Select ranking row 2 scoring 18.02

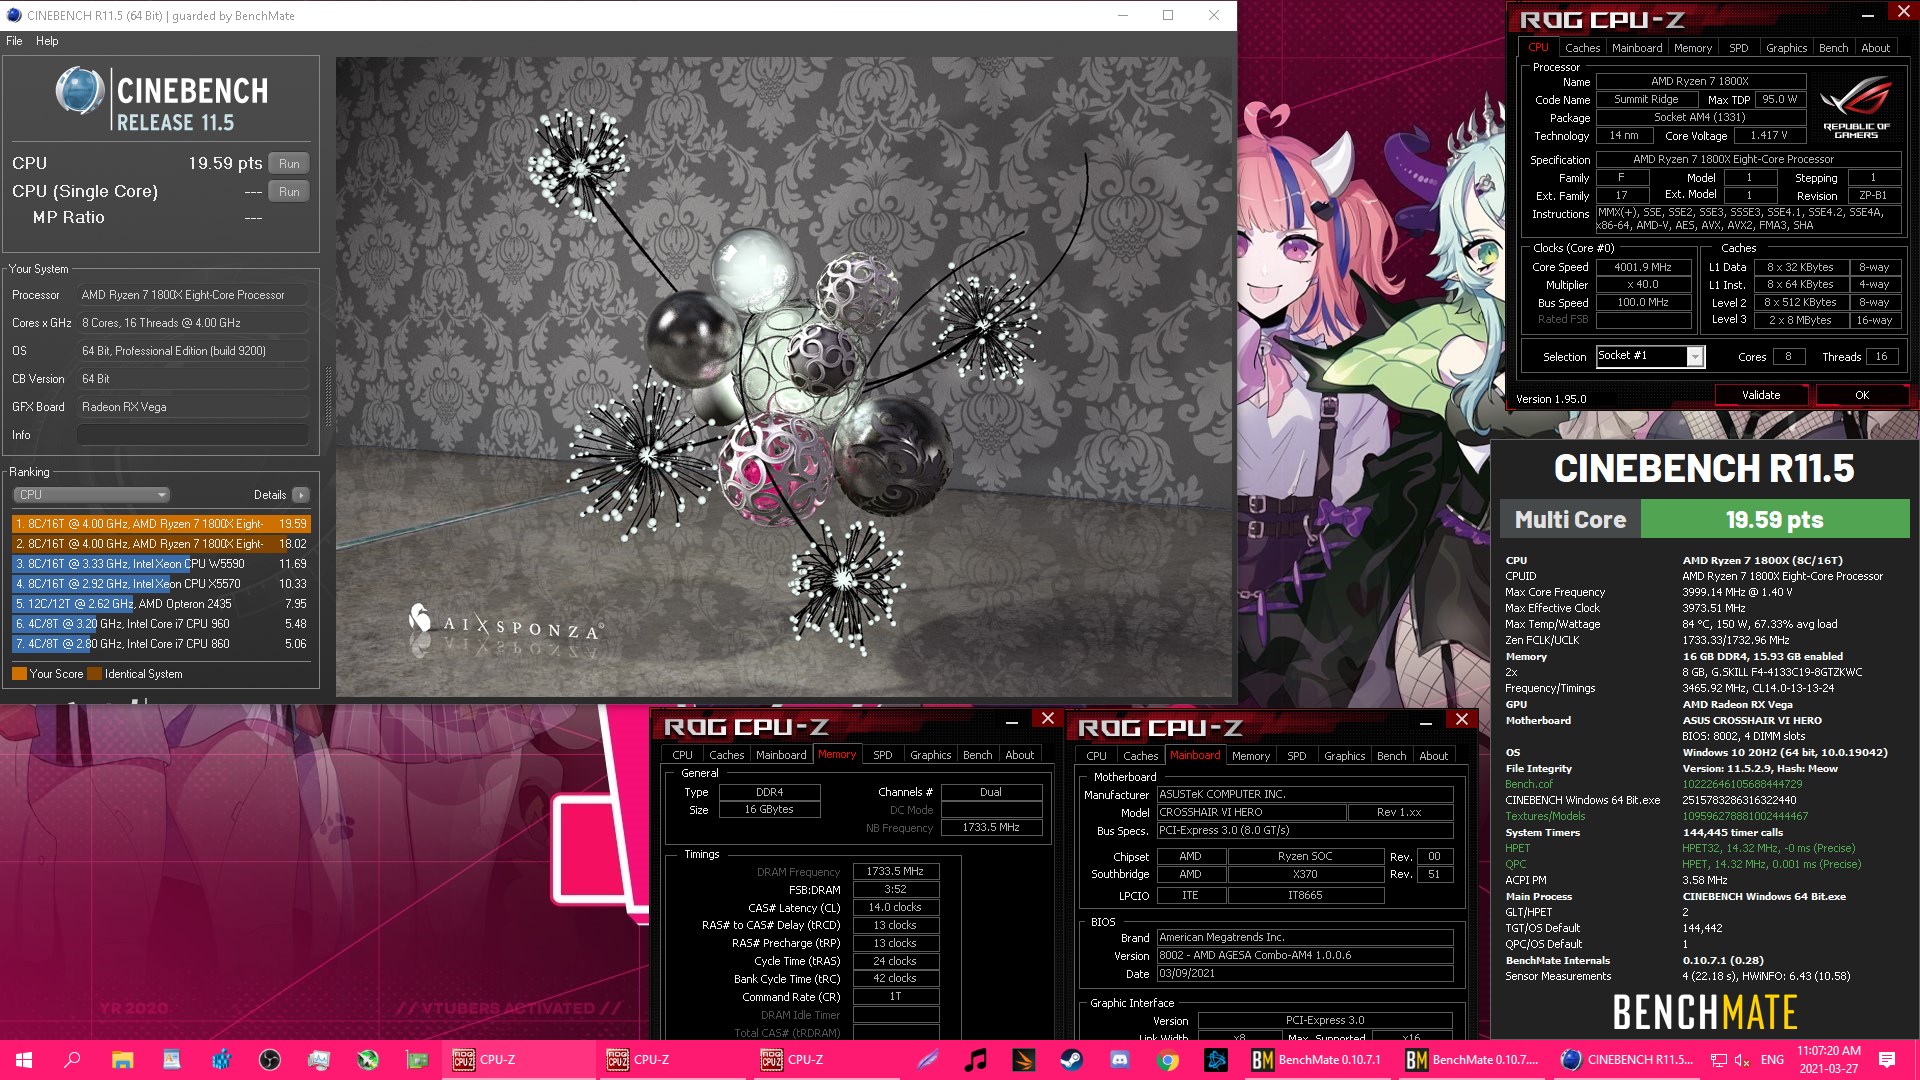161,544
